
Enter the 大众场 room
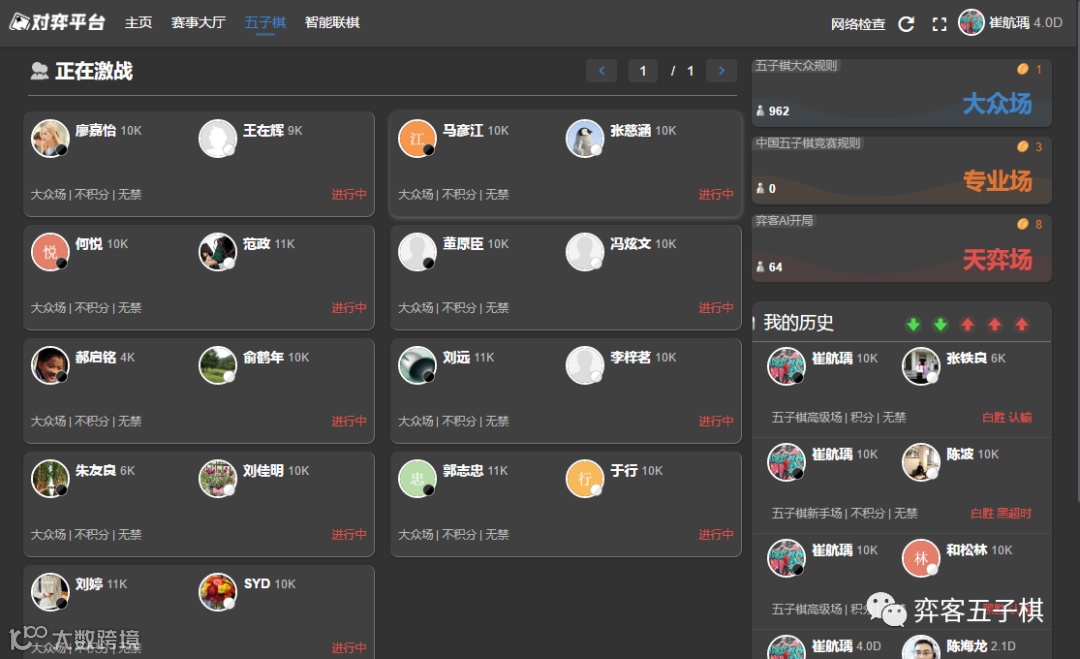[902, 93]
